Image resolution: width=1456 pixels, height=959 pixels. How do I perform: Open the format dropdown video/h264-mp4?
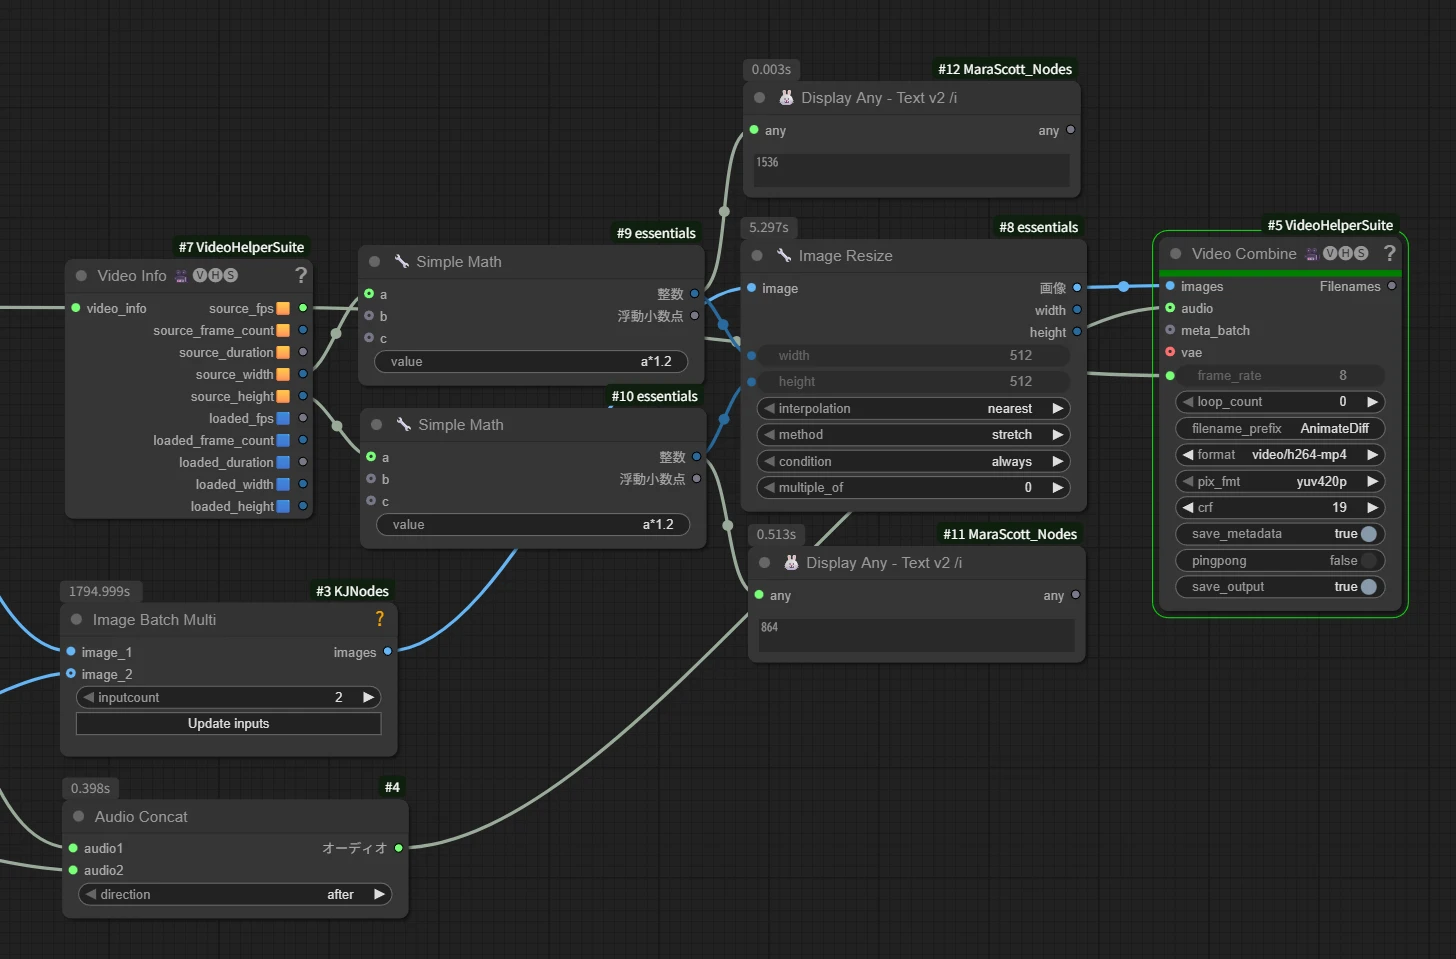click(1280, 455)
